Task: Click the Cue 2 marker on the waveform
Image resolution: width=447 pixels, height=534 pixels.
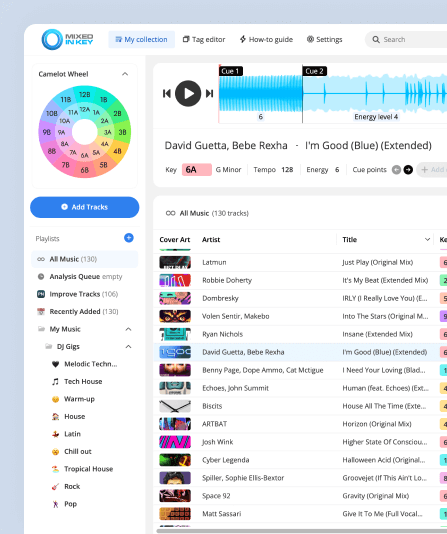Action: coord(314,71)
